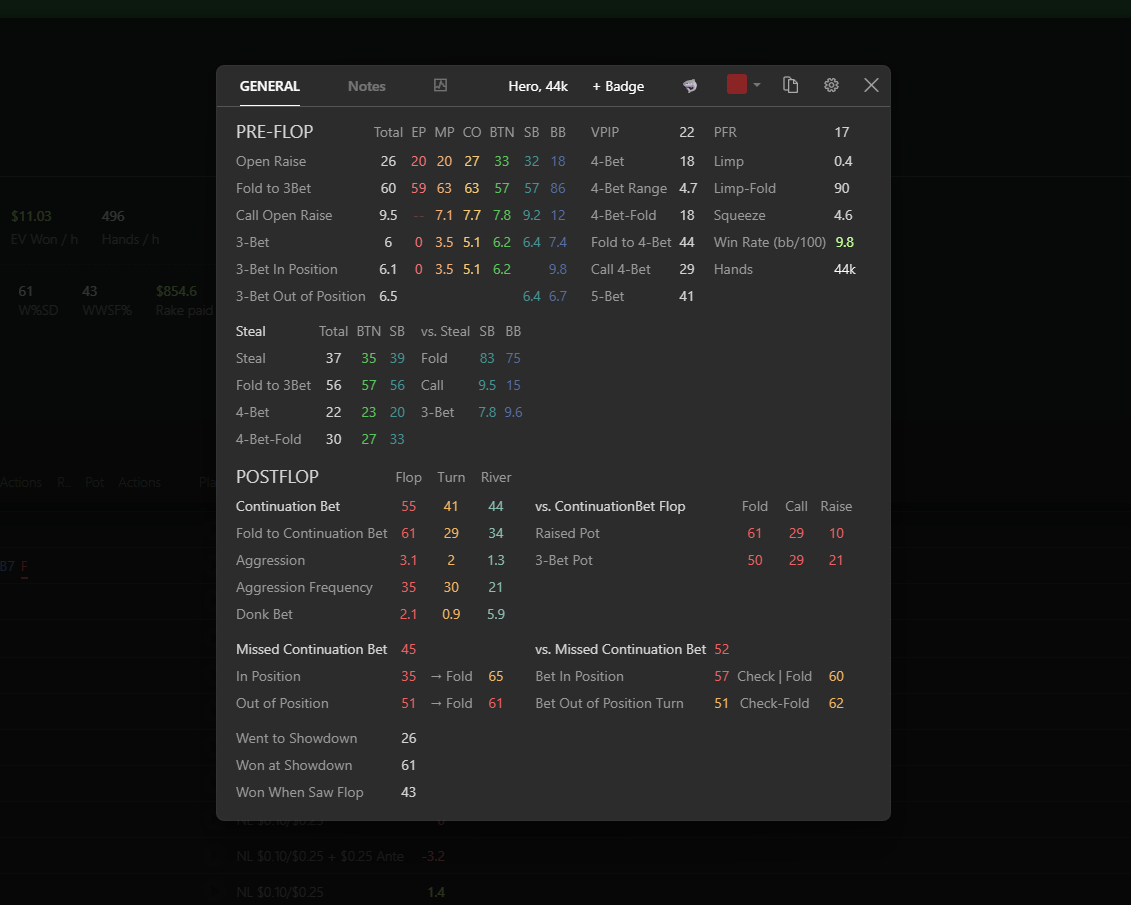Select the PRE-FLOP section heading
The image size is (1131, 905).
(275, 132)
